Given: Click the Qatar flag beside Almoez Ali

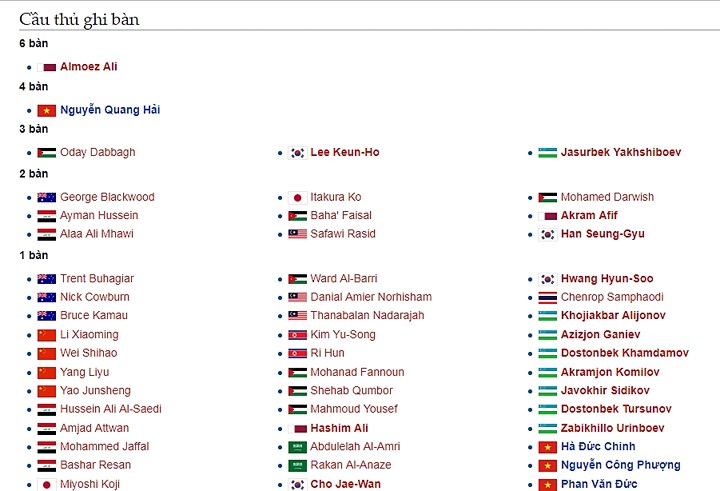Looking at the screenshot, I should tap(46, 68).
